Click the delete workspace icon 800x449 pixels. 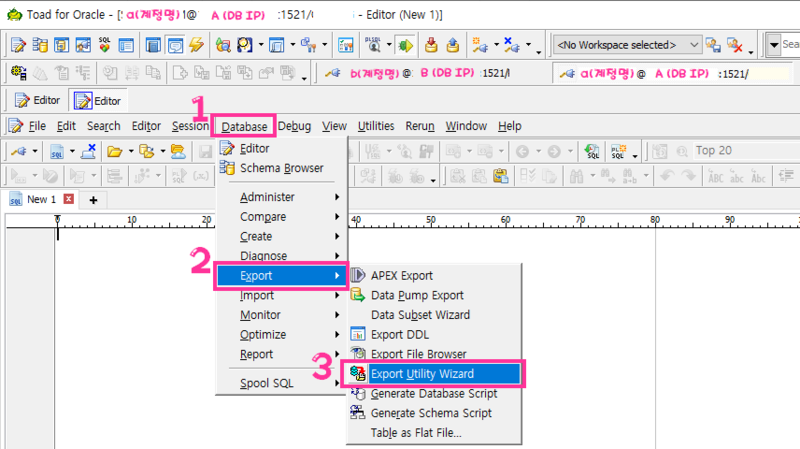click(x=735, y=45)
